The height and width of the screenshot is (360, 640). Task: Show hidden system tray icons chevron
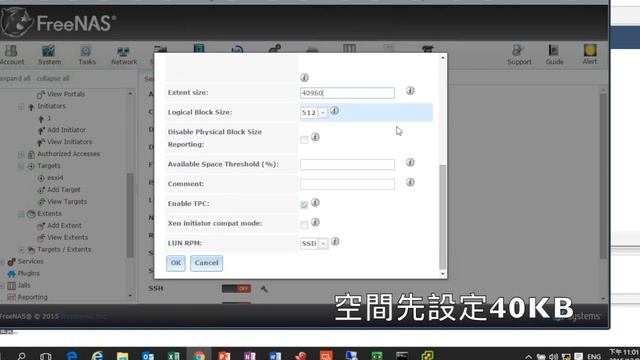[x=529, y=357]
